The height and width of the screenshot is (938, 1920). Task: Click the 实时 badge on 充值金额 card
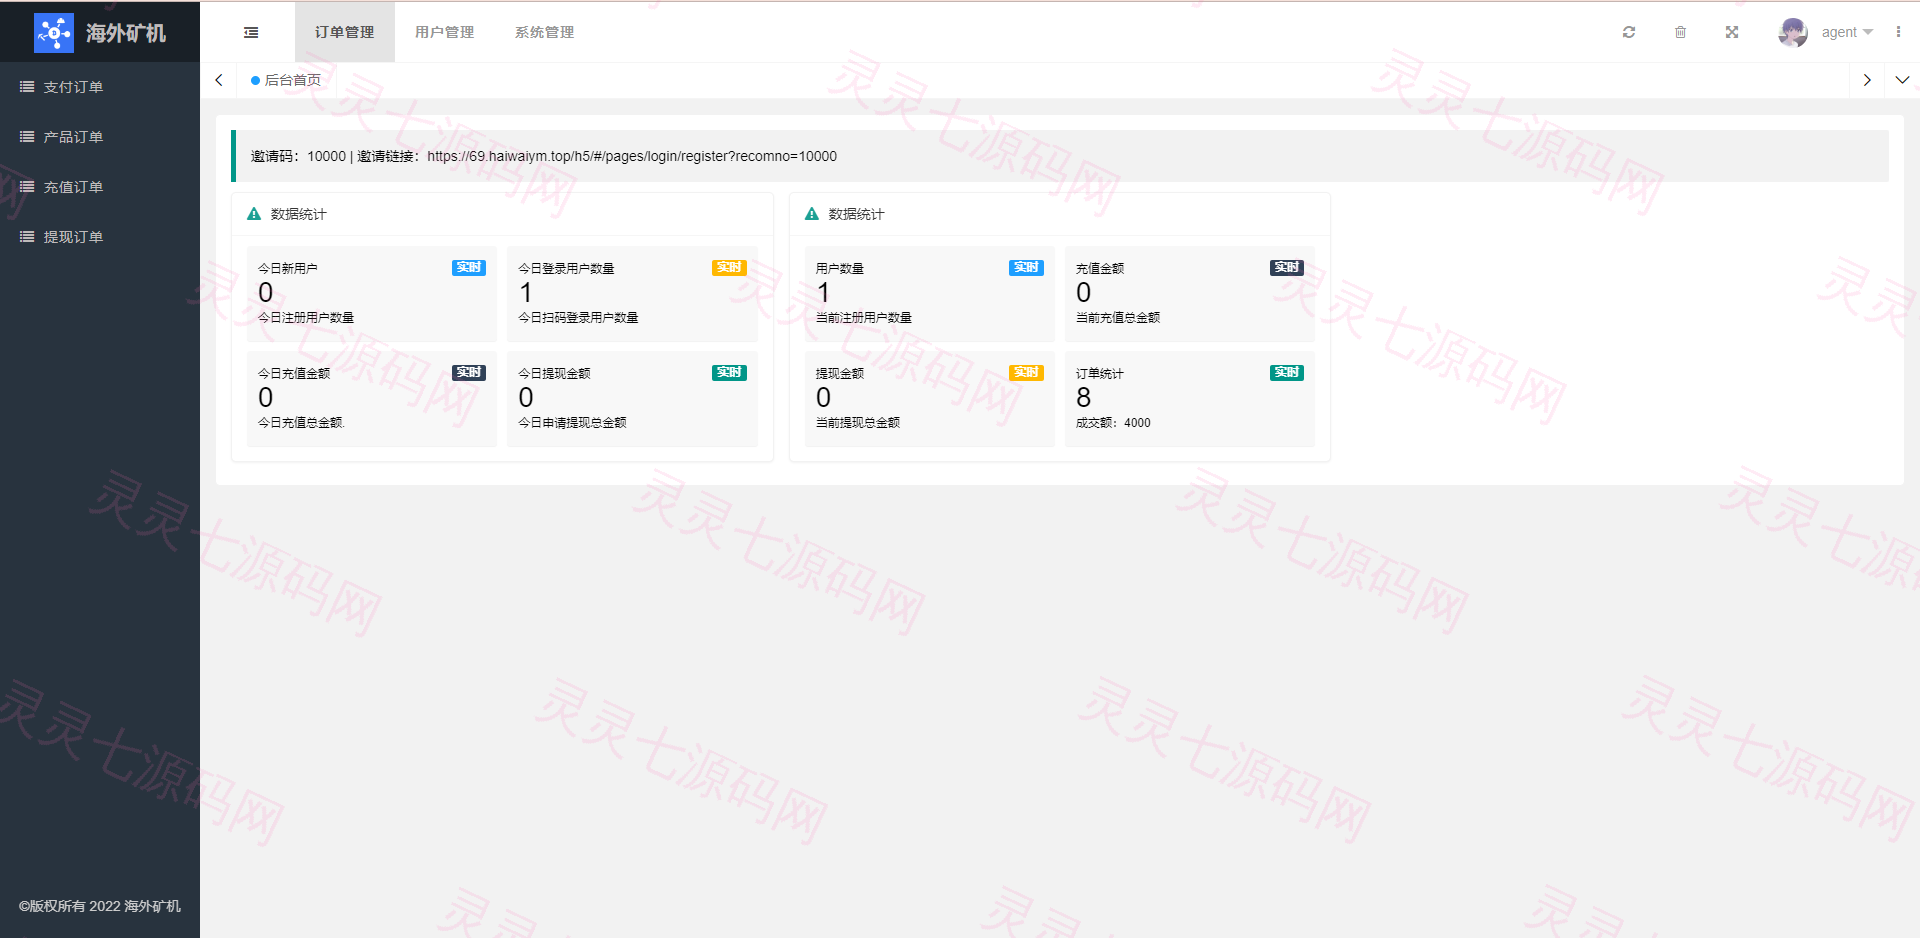(x=1287, y=268)
